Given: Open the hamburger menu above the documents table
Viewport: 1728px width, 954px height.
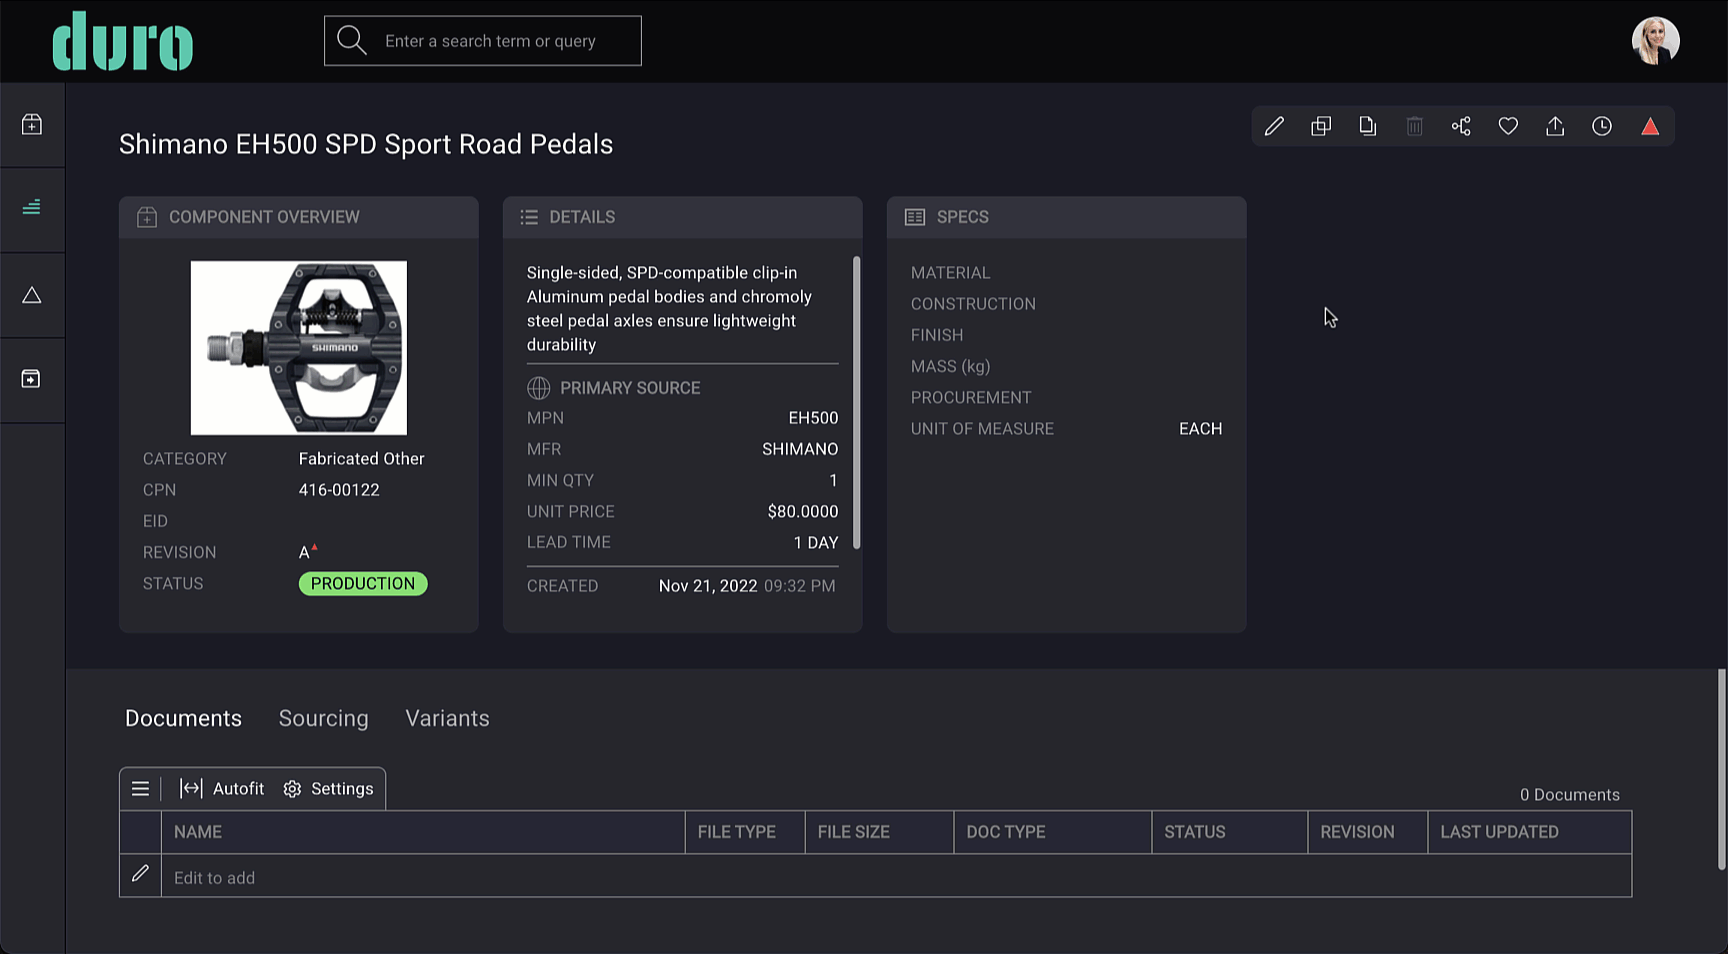Looking at the screenshot, I should pos(140,788).
